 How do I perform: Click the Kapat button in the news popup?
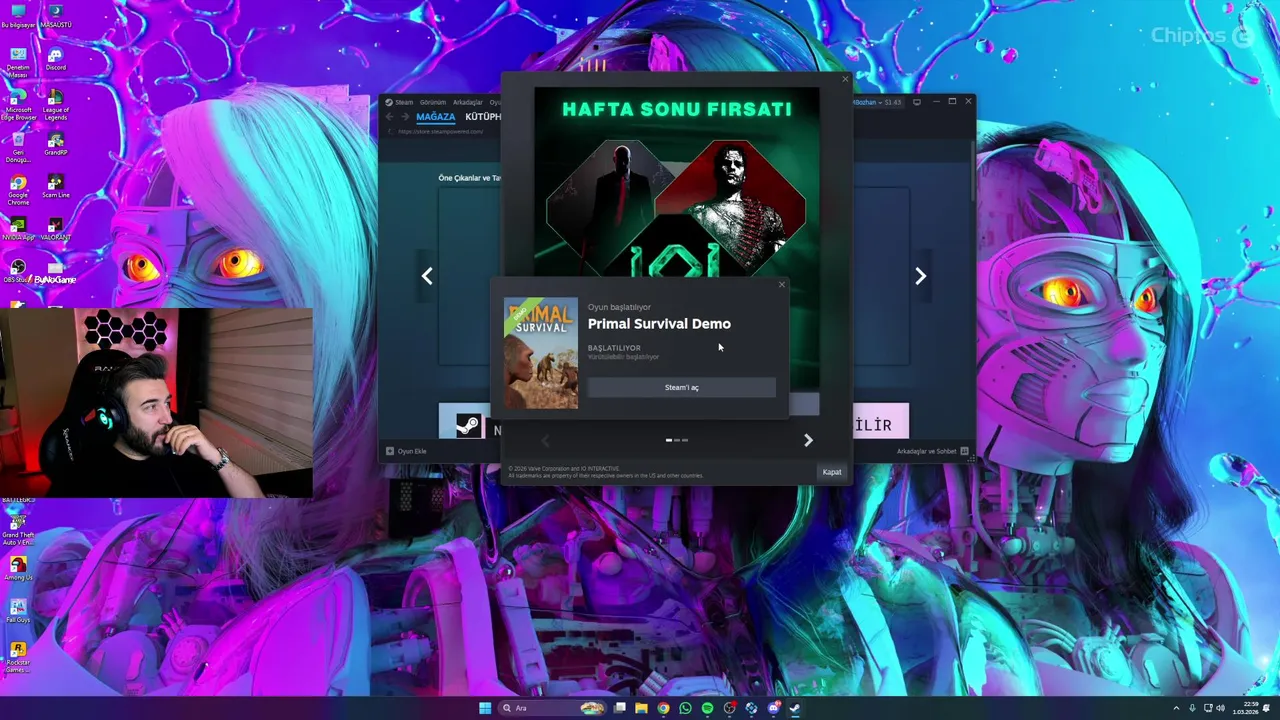pos(831,472)
